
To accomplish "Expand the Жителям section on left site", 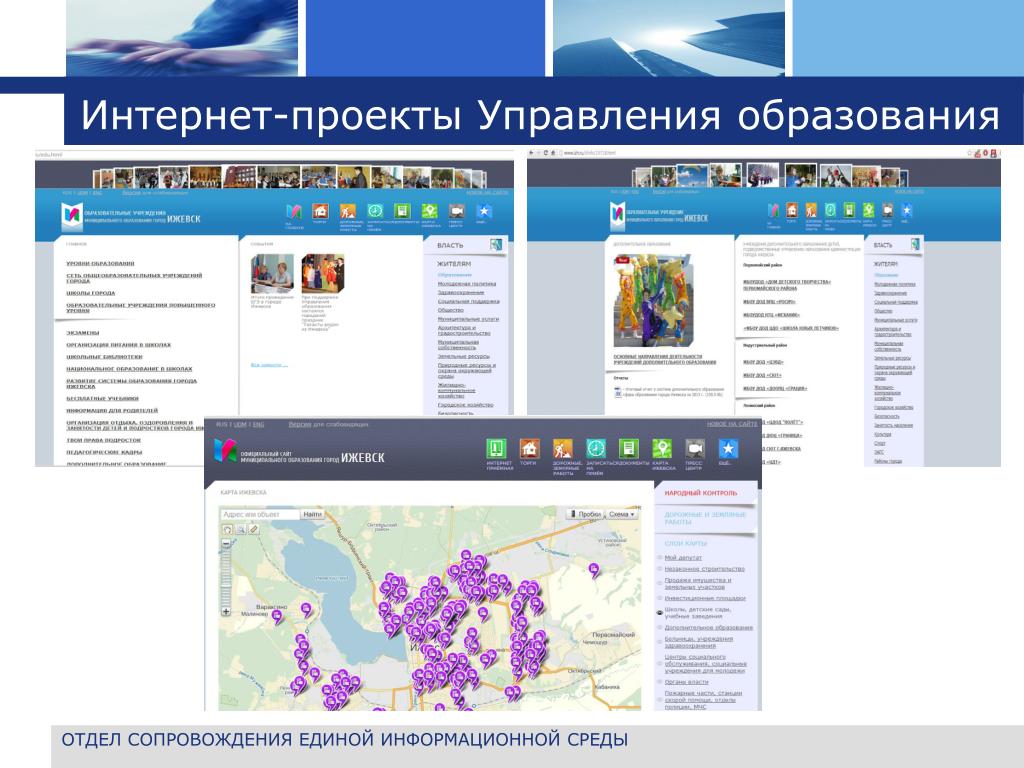I will pyautogui.click(x=454, y=264).
